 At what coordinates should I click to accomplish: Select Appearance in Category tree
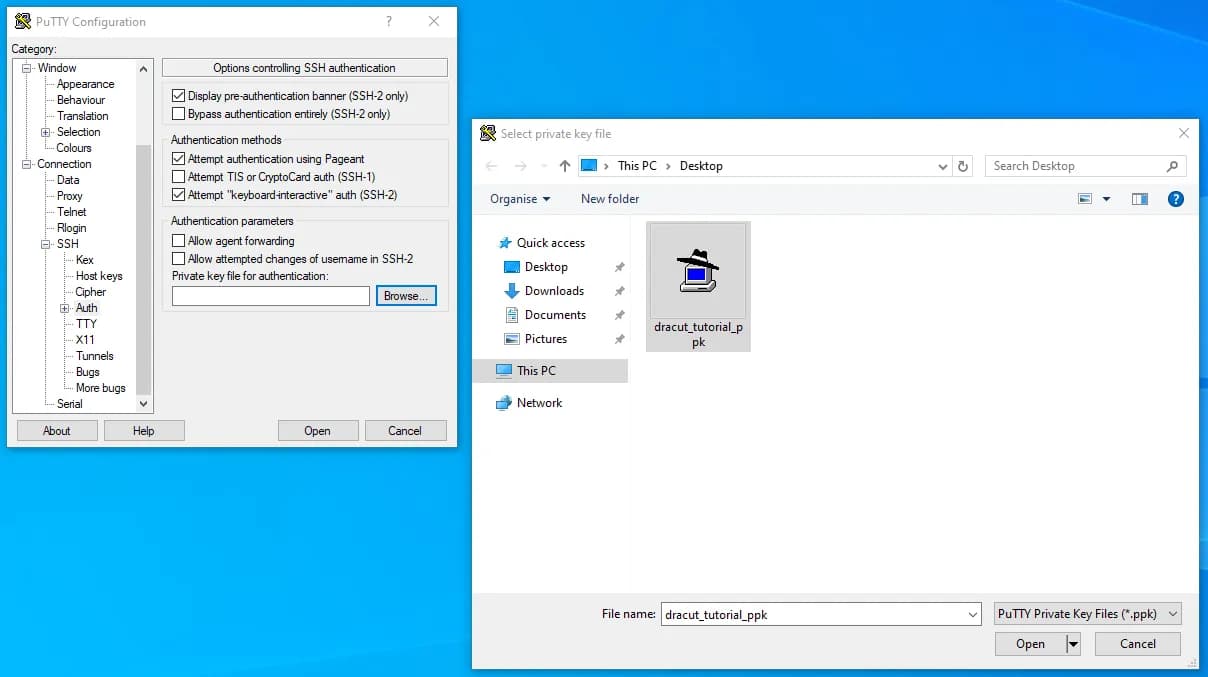[85, 84]
